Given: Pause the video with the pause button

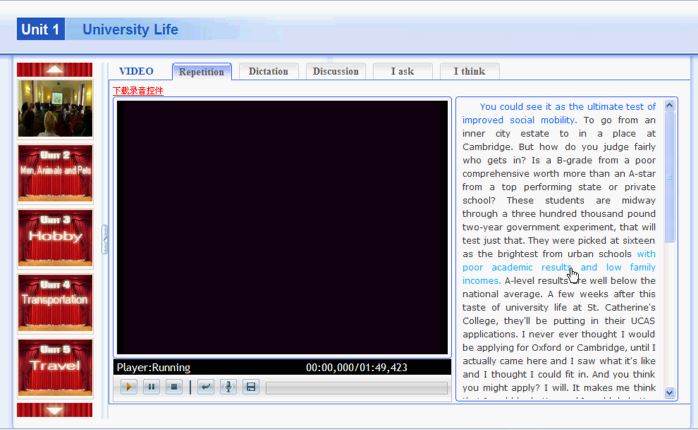Looking at the screenshot, I should pos(151,387).
